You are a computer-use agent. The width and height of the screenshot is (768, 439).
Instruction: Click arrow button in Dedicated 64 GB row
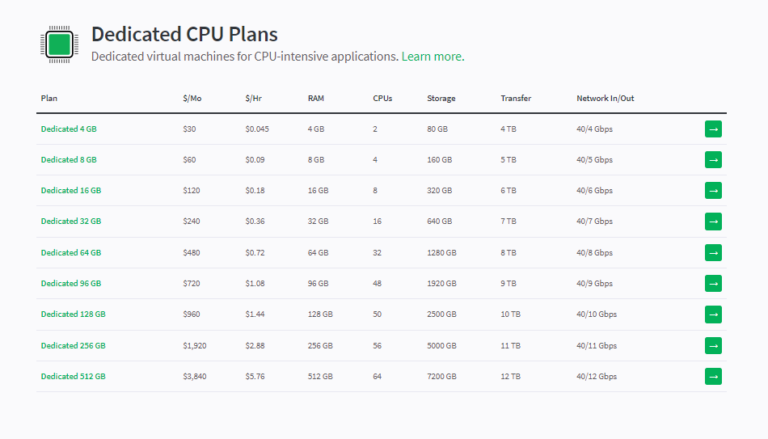(x=713, y=253)
